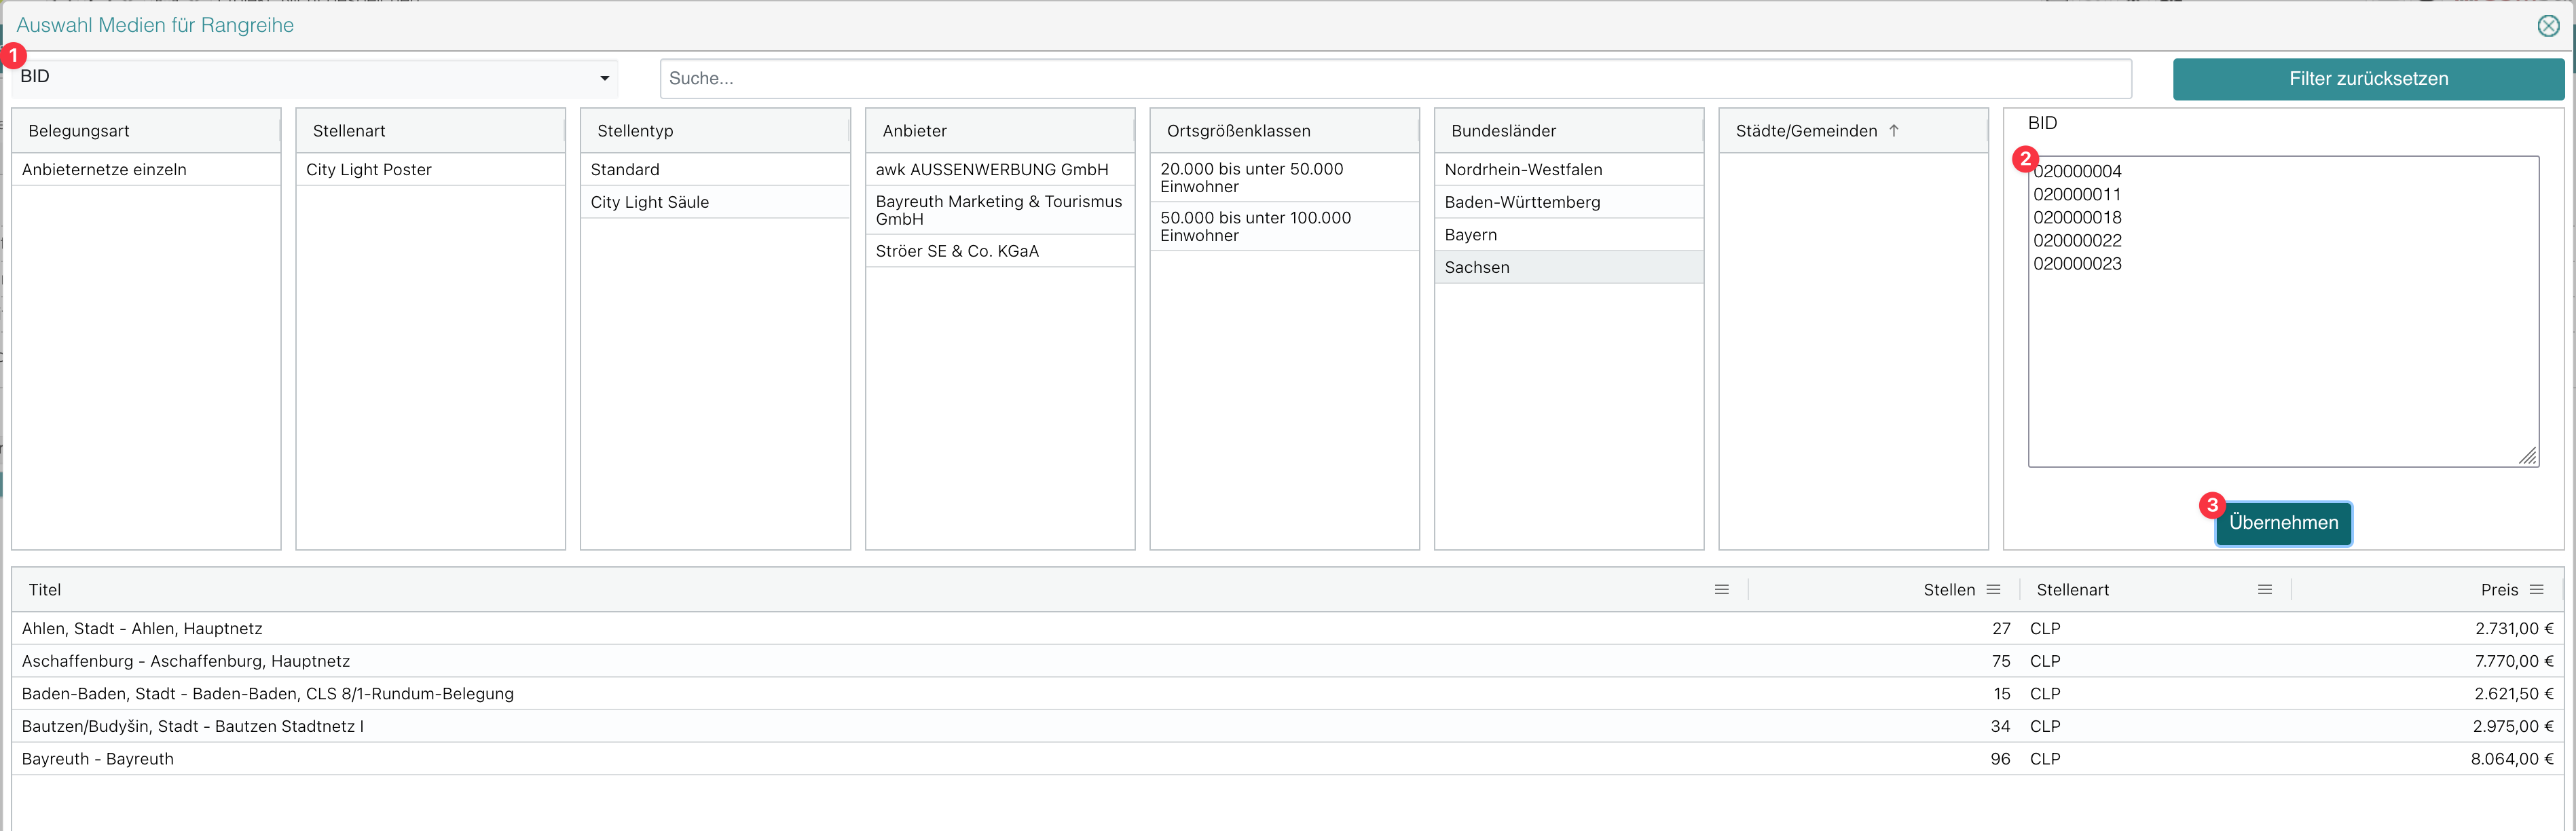2576x831 pixels.
Task: Select Bayern in Bundesländer
Action: coord(1569,235)
